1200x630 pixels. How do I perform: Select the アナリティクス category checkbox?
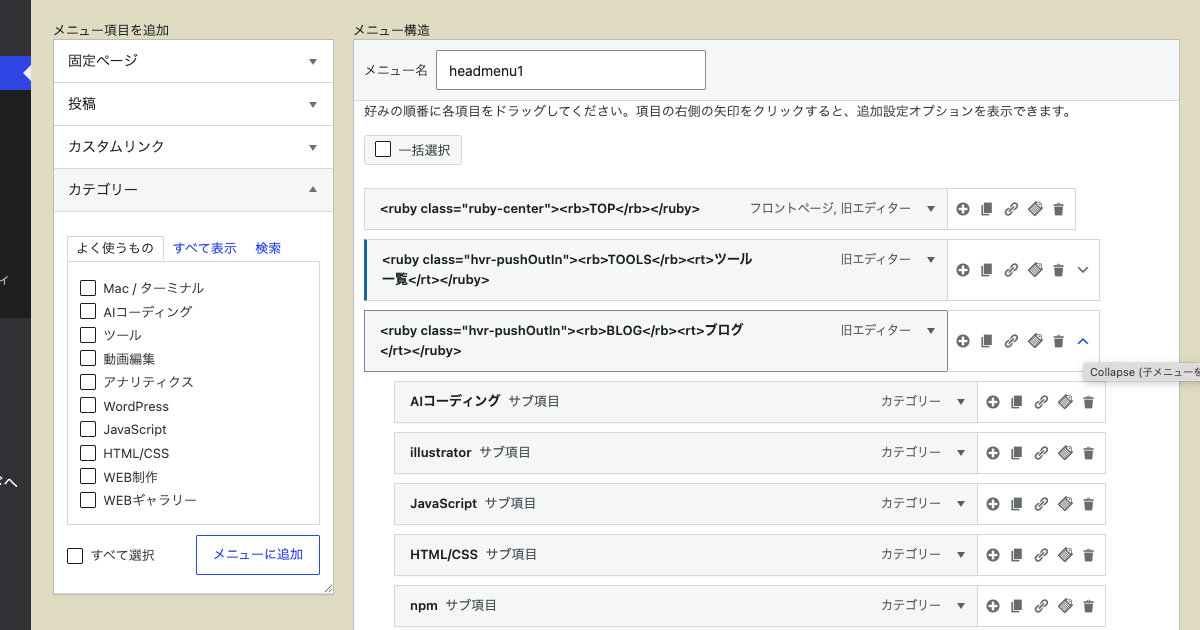pyautogui.click(x=88, y=382)
